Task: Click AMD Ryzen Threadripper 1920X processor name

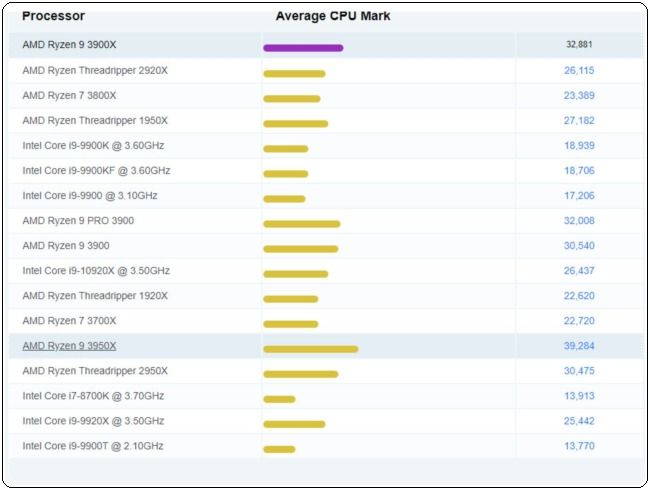Action: click(x=95, y=296)
